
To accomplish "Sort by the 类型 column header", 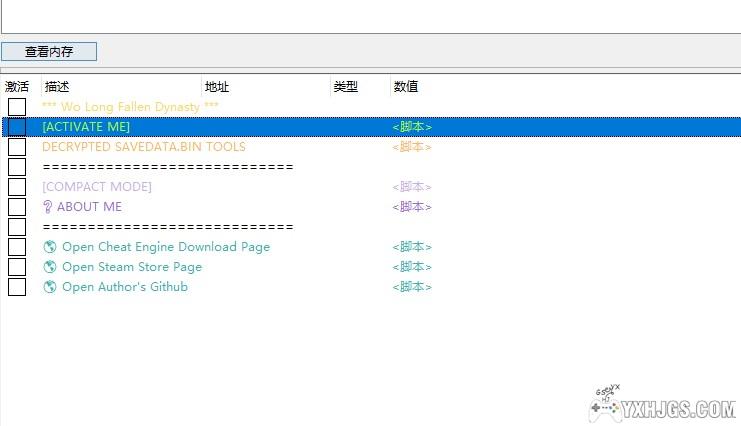I will (x=346, y=87).
